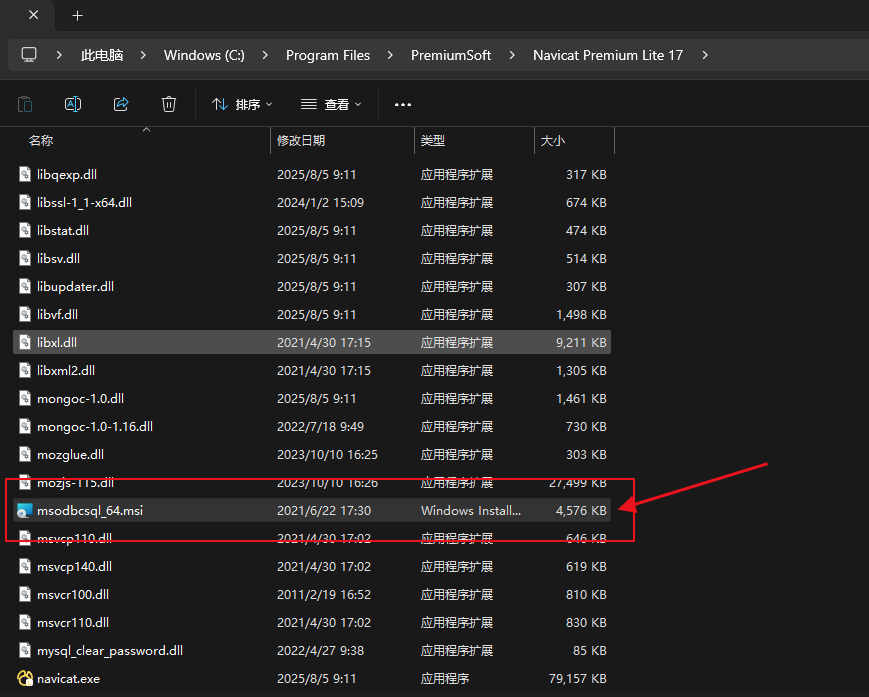Open the three-dot more options menu

403,104
